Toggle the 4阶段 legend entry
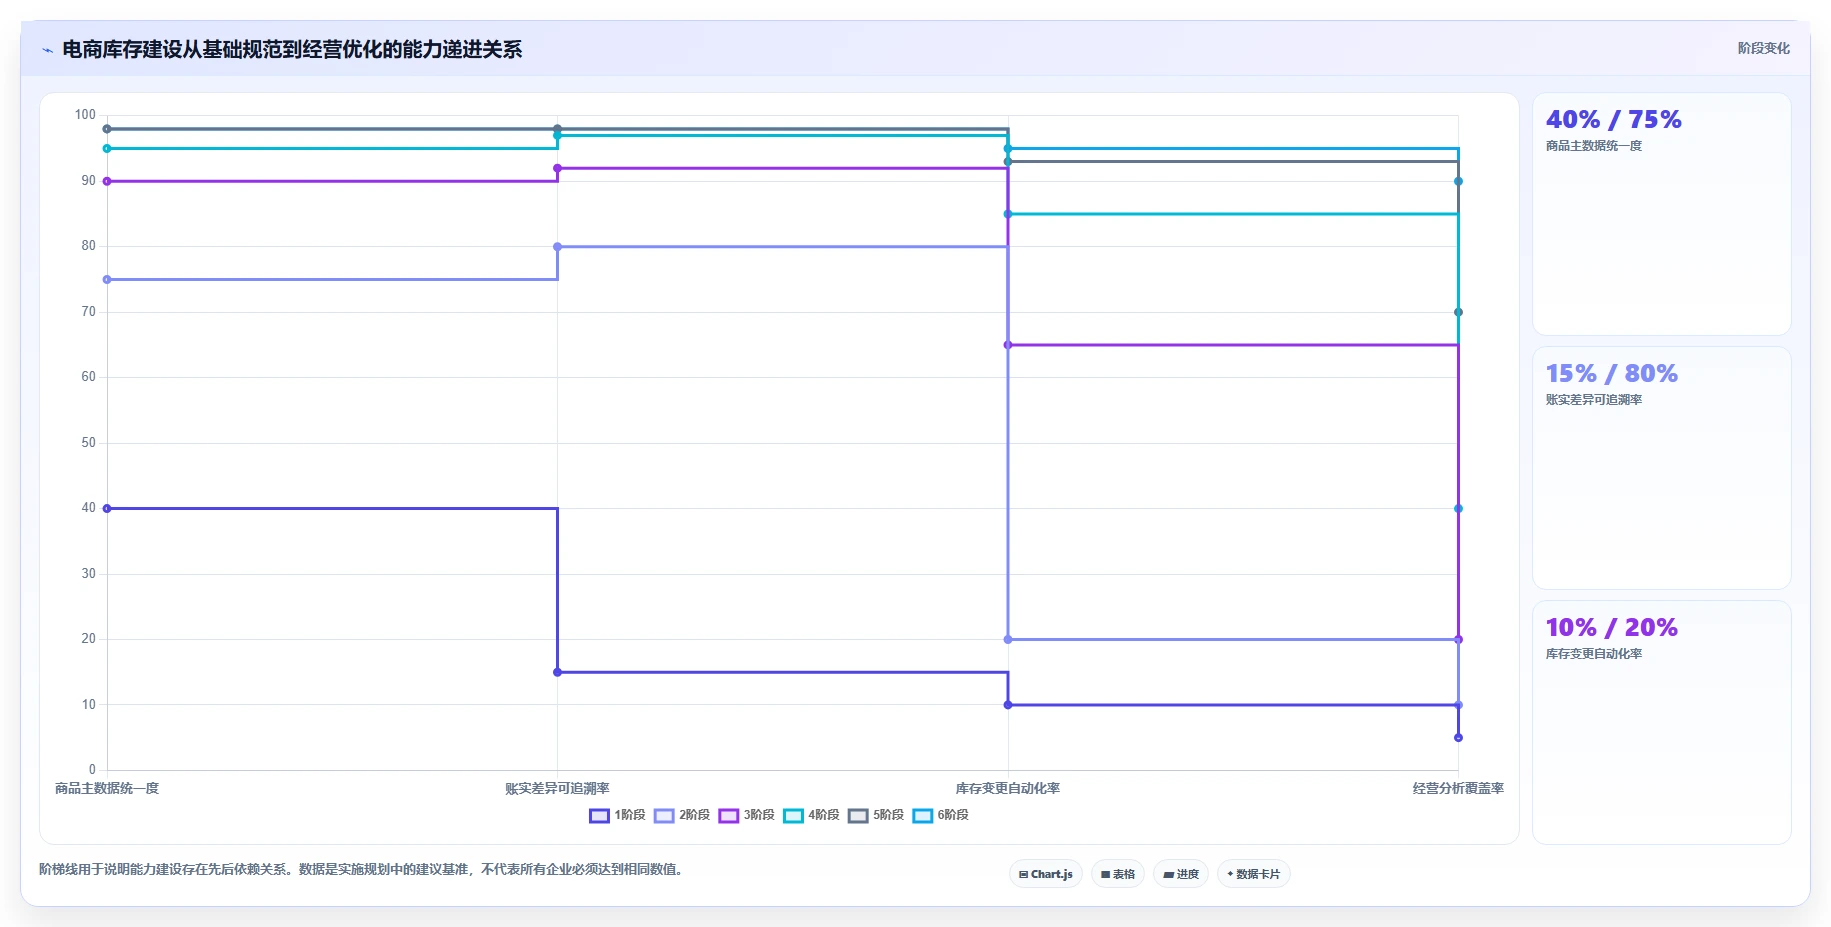 811,815
